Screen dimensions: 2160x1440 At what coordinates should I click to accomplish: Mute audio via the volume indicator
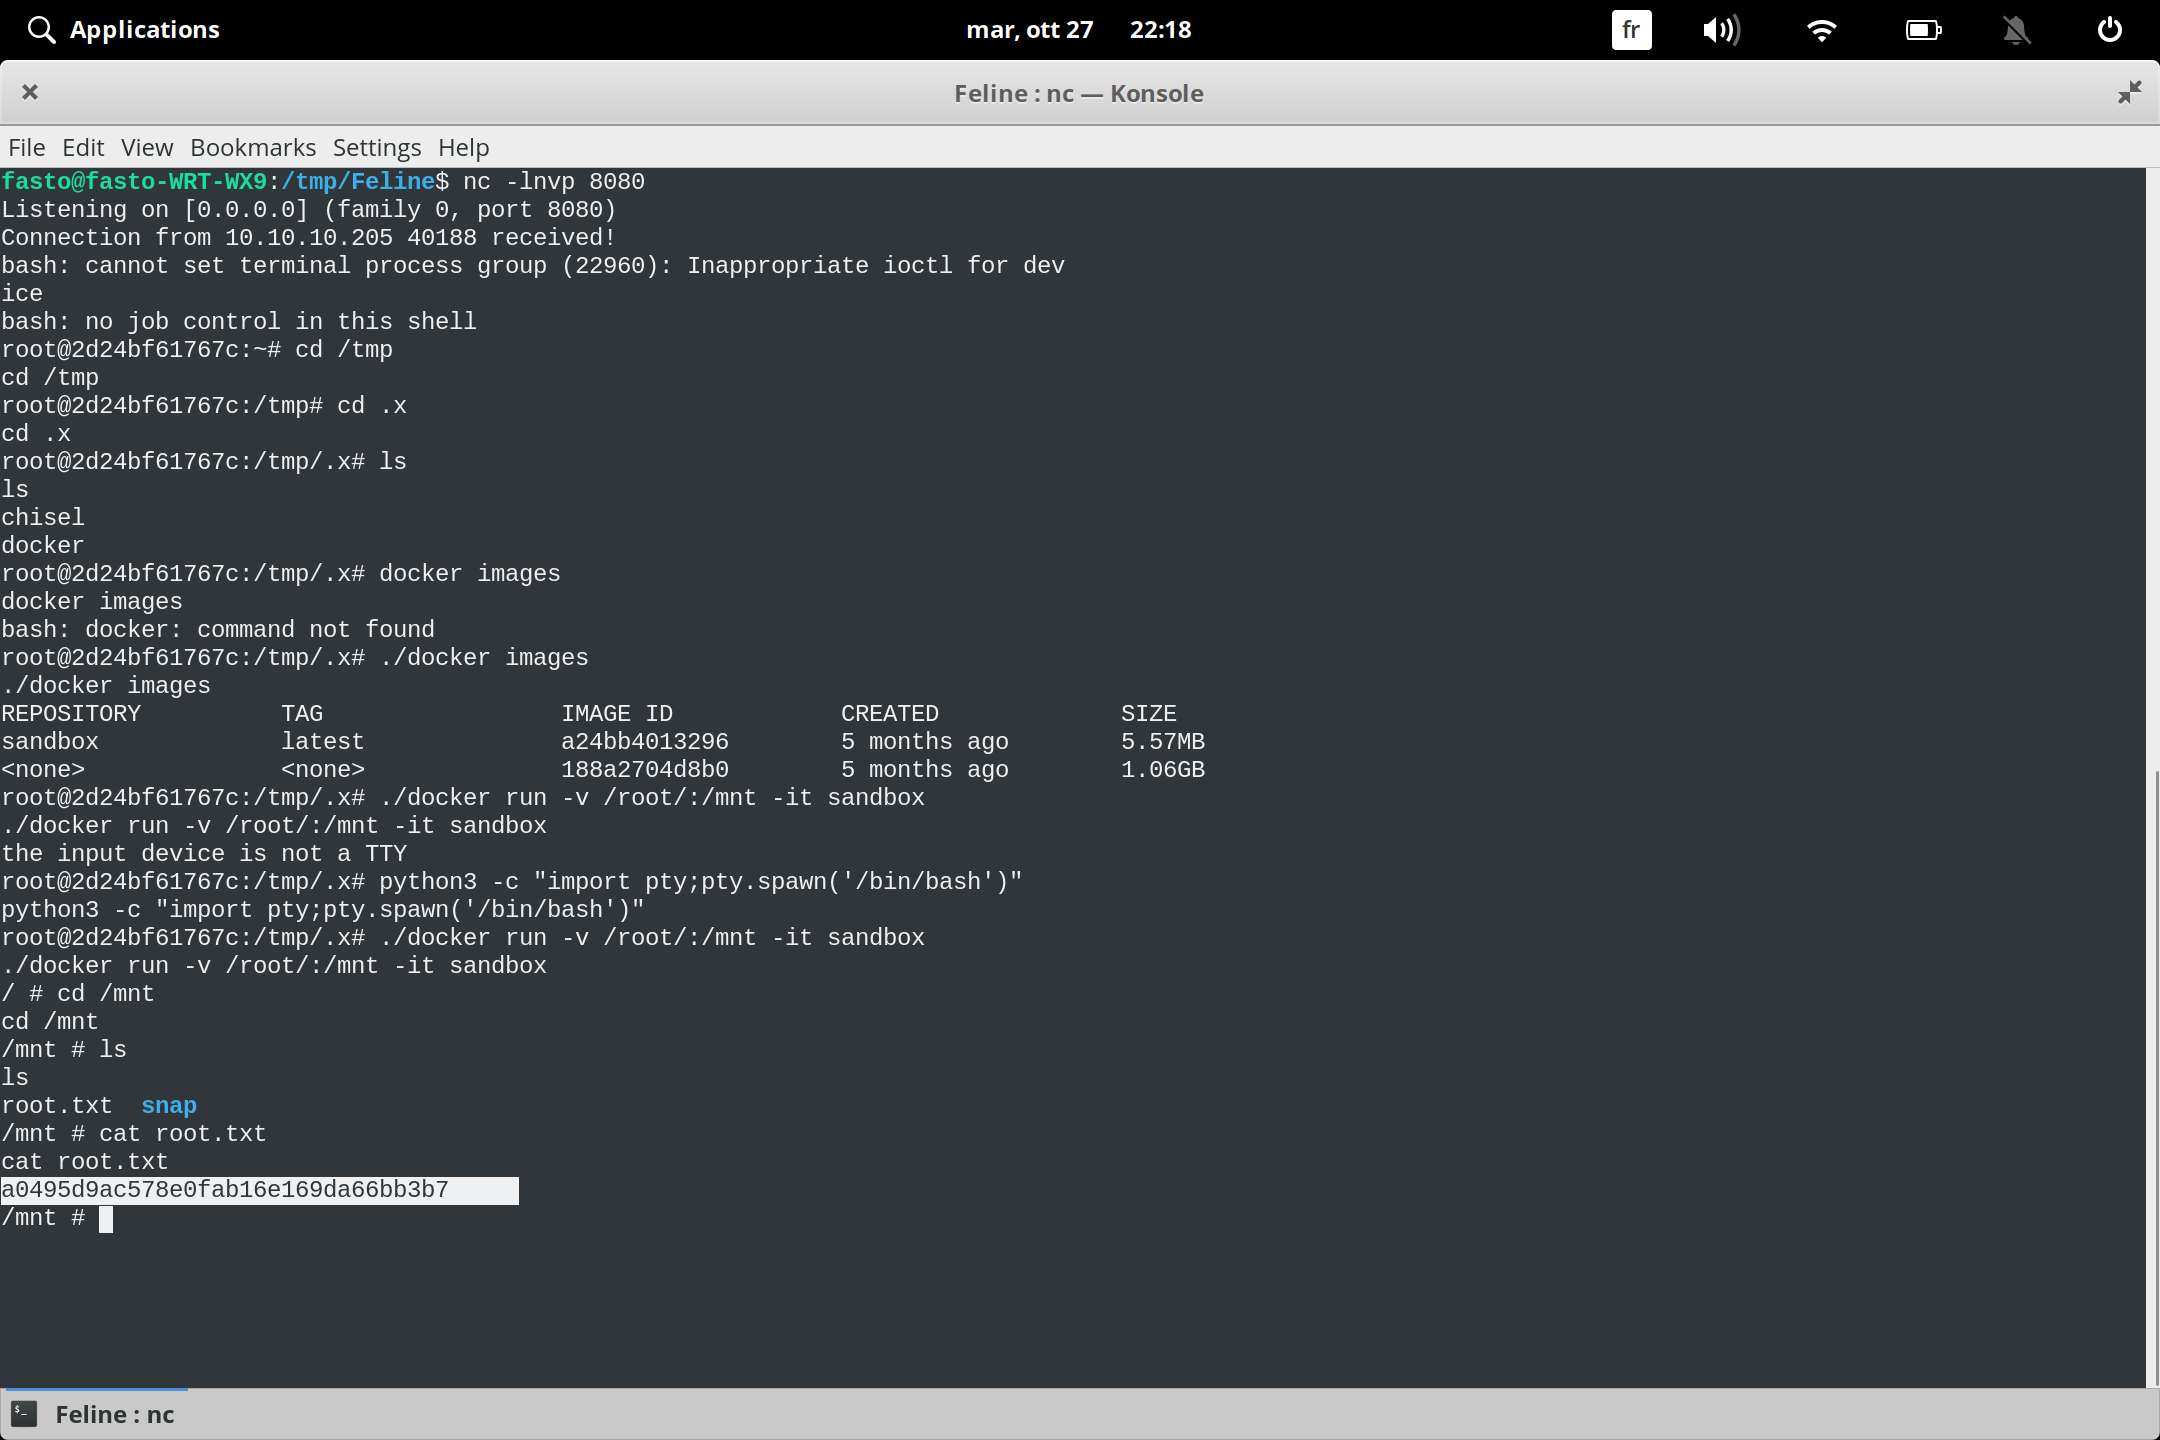coord(1722,29)
